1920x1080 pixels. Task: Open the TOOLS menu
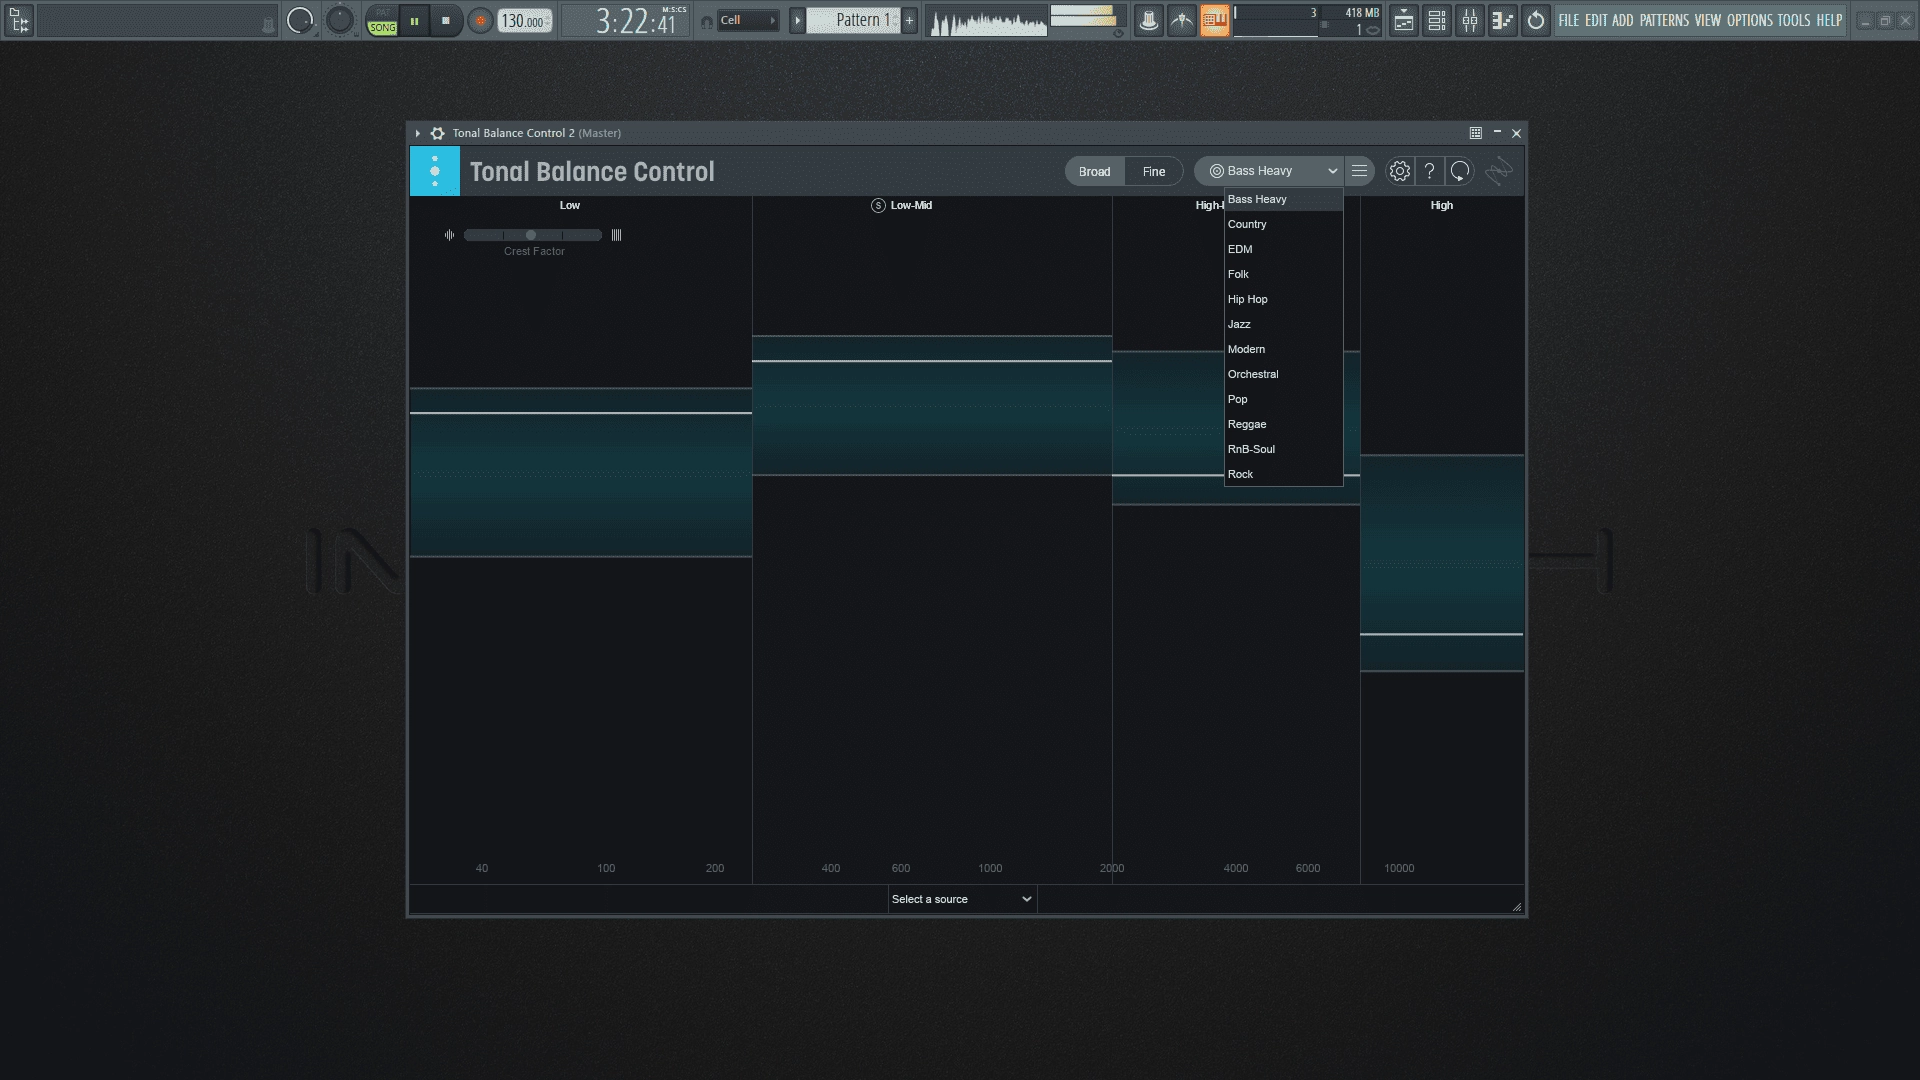(1794, 20)
